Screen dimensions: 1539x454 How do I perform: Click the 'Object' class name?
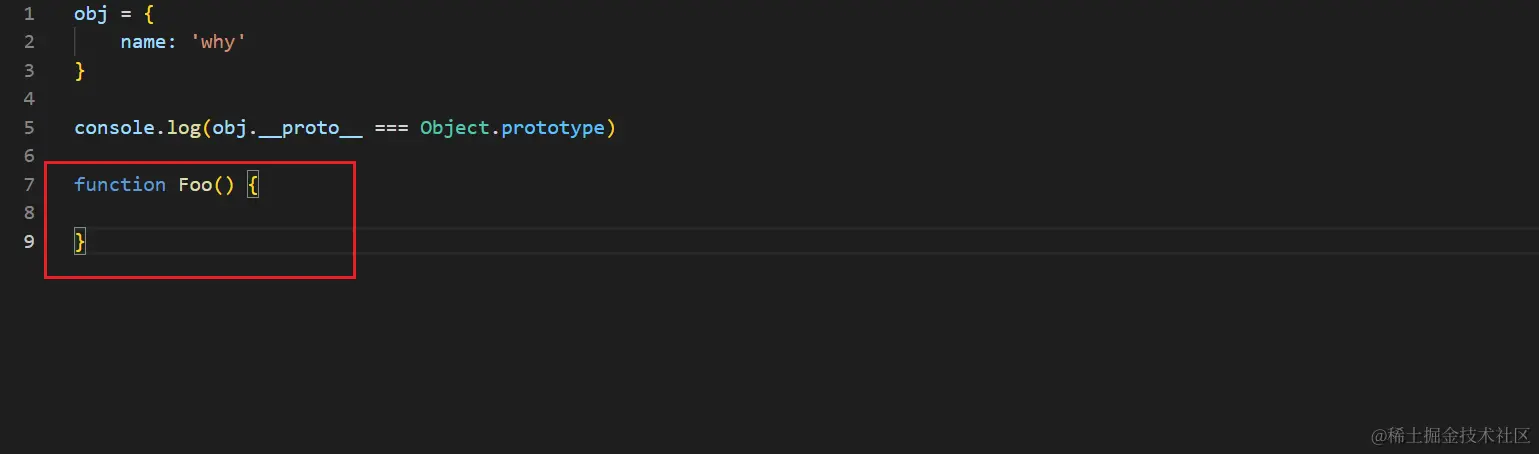coord(455,128)
